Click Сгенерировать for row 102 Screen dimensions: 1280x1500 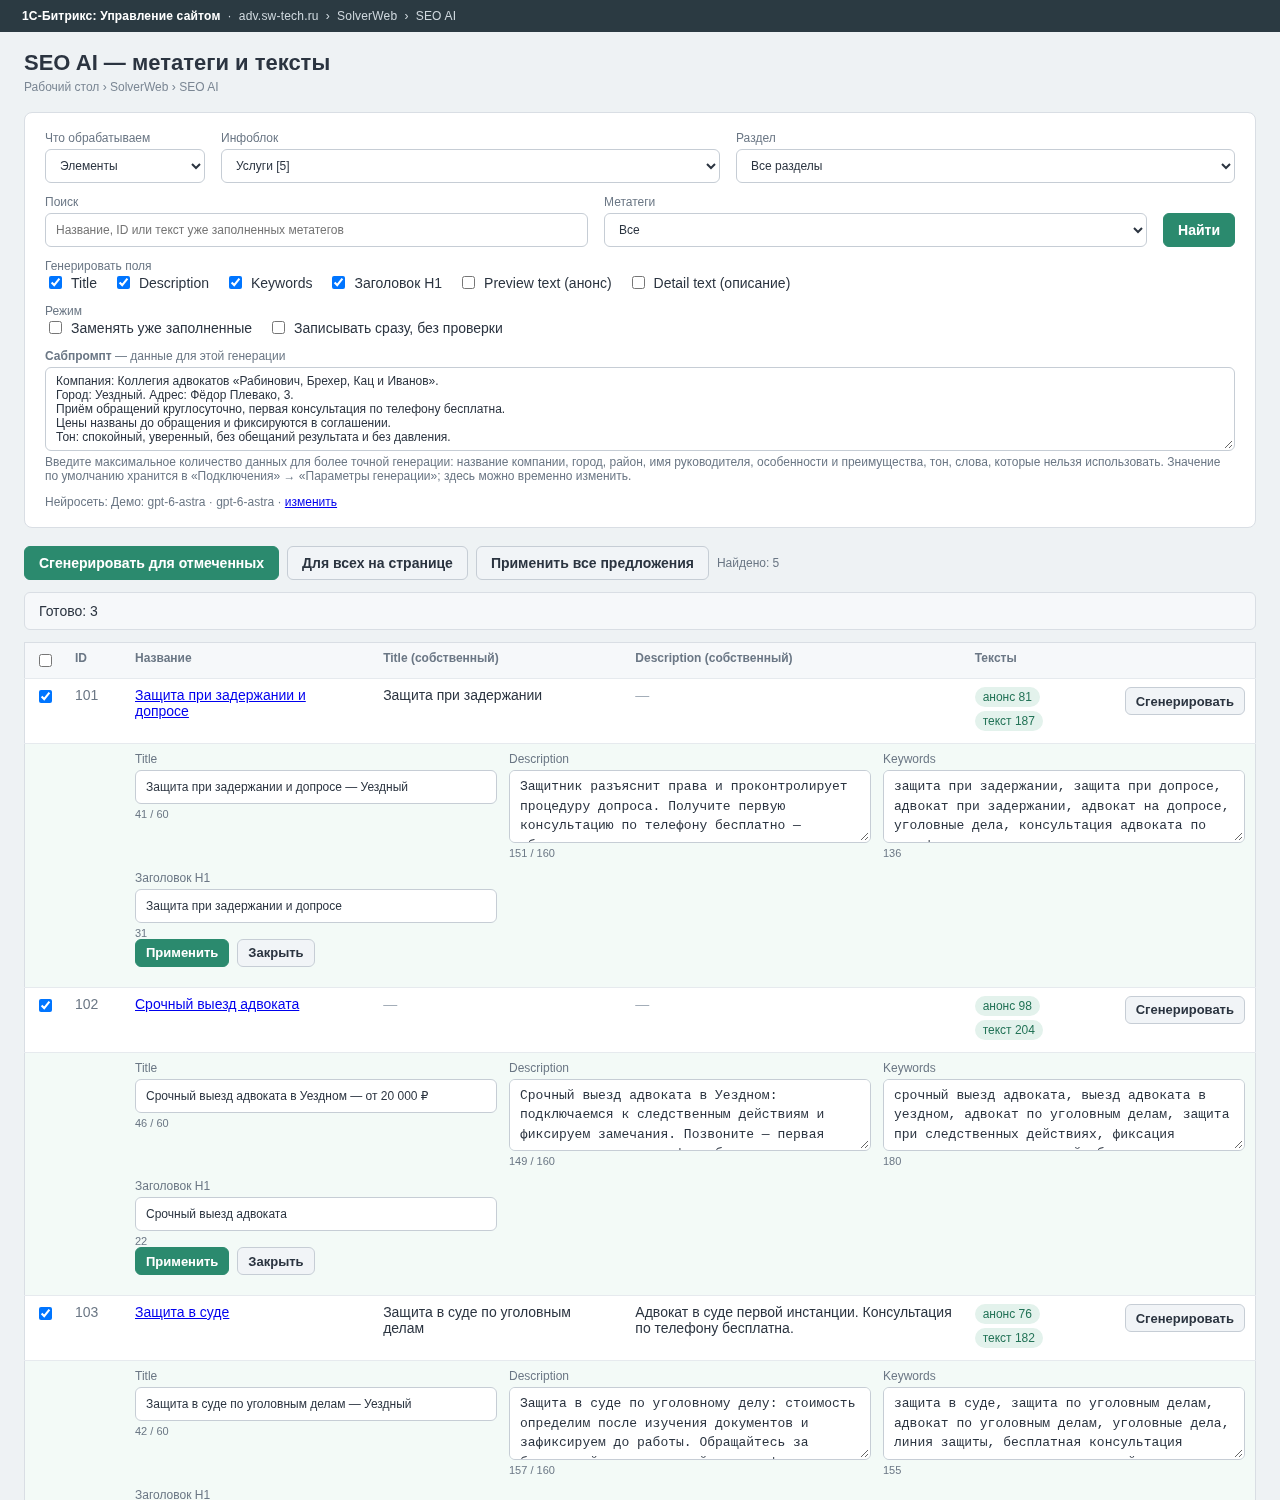pos(1185,1010)
